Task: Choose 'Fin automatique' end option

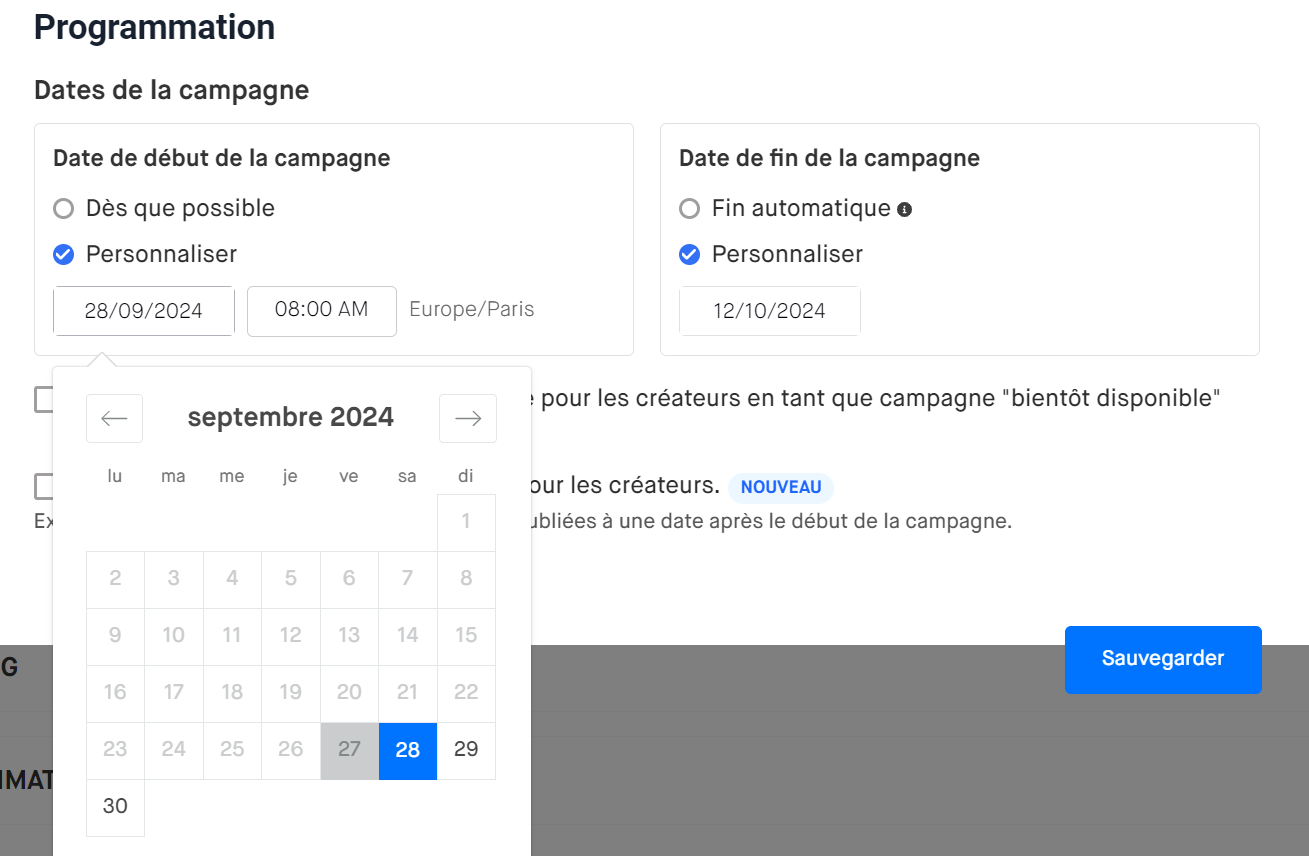Action: [689, 209]
